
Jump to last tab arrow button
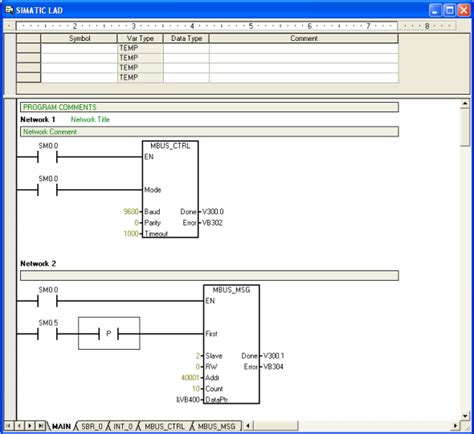(40, 426)
